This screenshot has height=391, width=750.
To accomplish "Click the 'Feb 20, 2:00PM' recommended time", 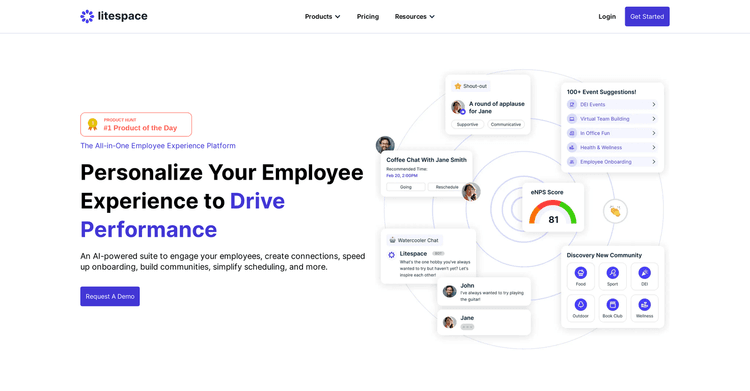I will click(402, 176).
